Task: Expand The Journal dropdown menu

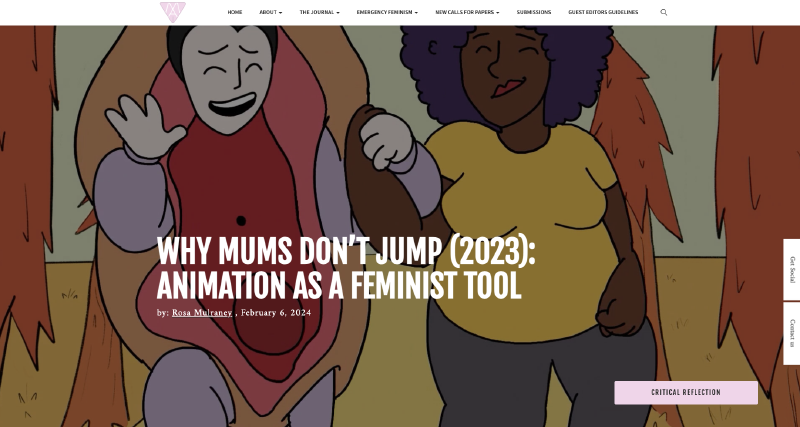Action: click(319, 12)
